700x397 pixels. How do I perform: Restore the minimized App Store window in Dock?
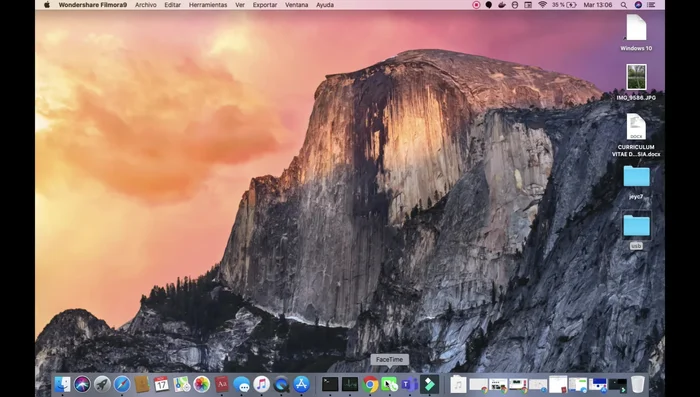tap(598, 384)
